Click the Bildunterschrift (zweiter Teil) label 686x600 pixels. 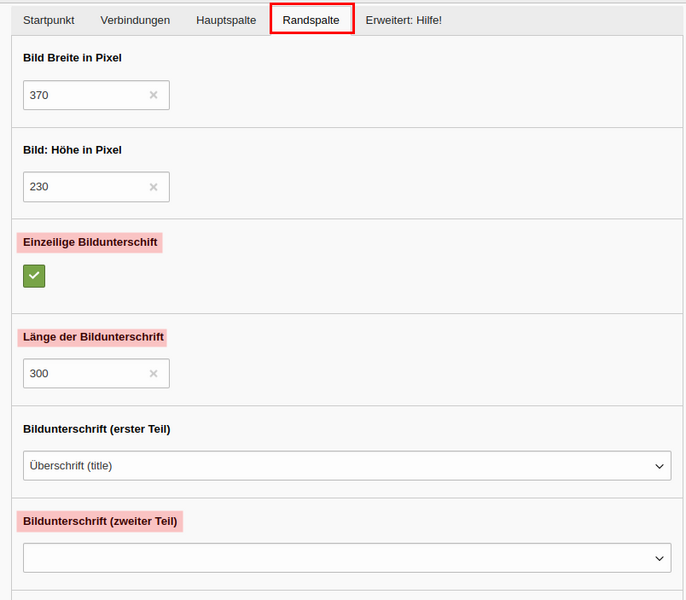pyautogui.click(x=100, y=521)
